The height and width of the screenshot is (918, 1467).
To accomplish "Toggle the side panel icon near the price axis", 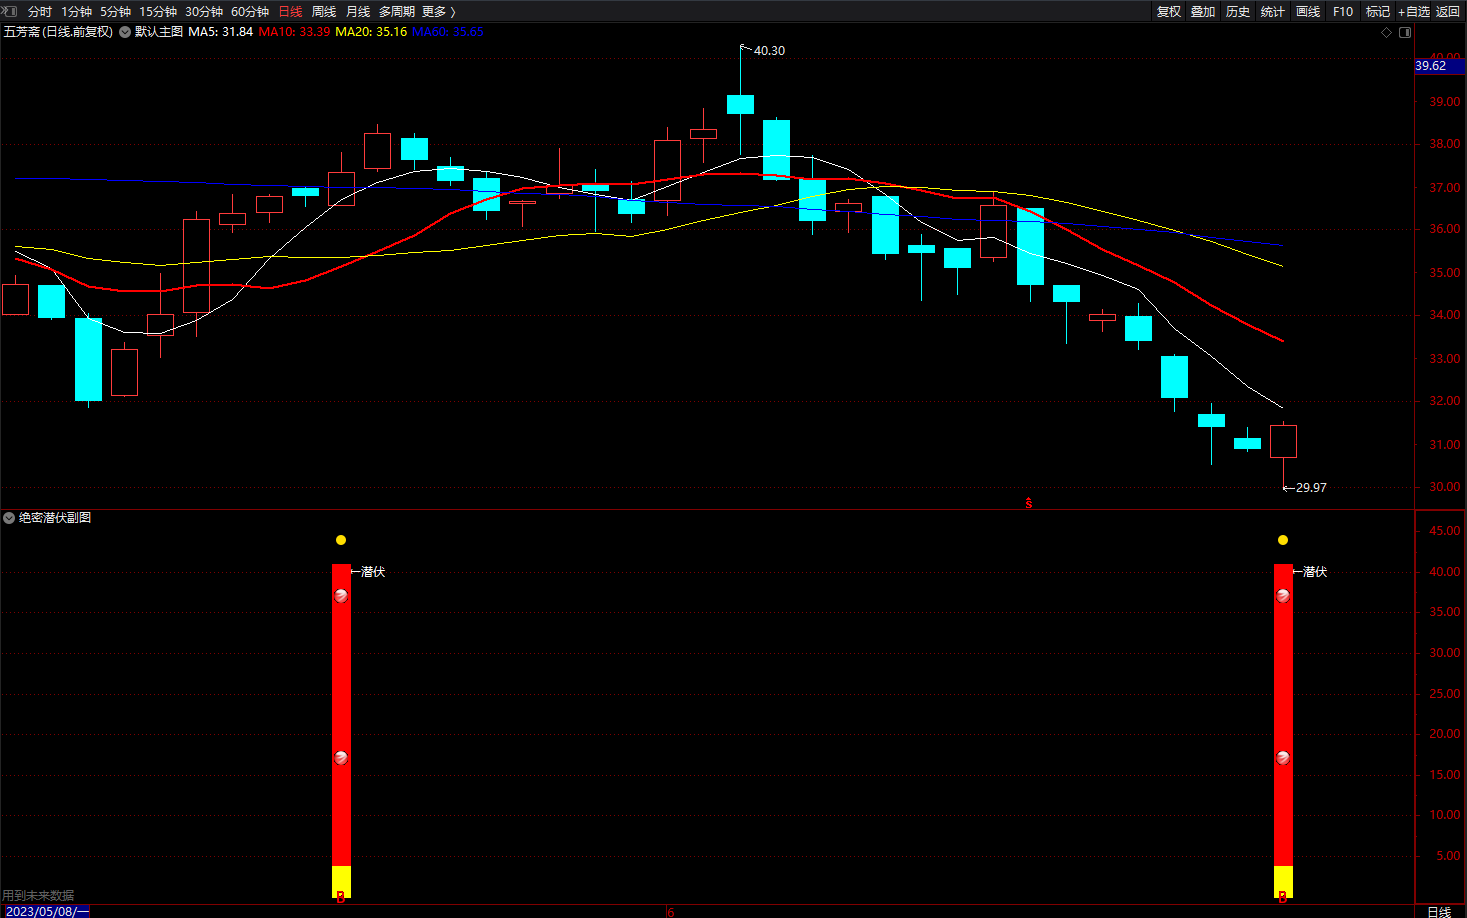I will pos(1405,32).
